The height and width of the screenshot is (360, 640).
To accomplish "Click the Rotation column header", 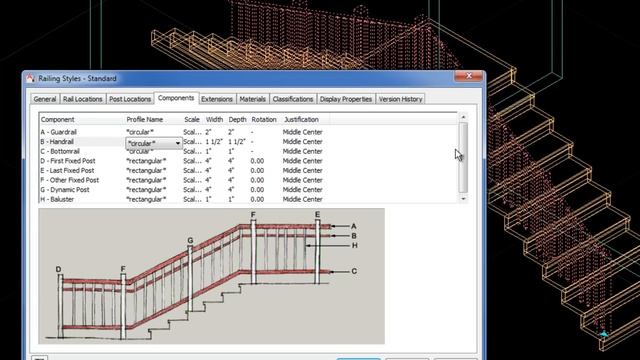I will 264,120.
